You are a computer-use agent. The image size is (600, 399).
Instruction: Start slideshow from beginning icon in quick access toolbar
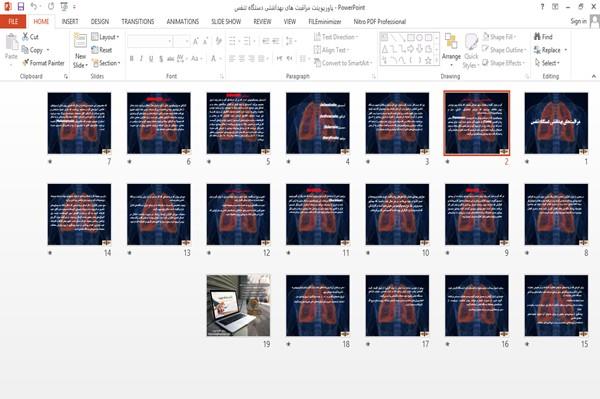pyautogui.click(x=64, y=7)
